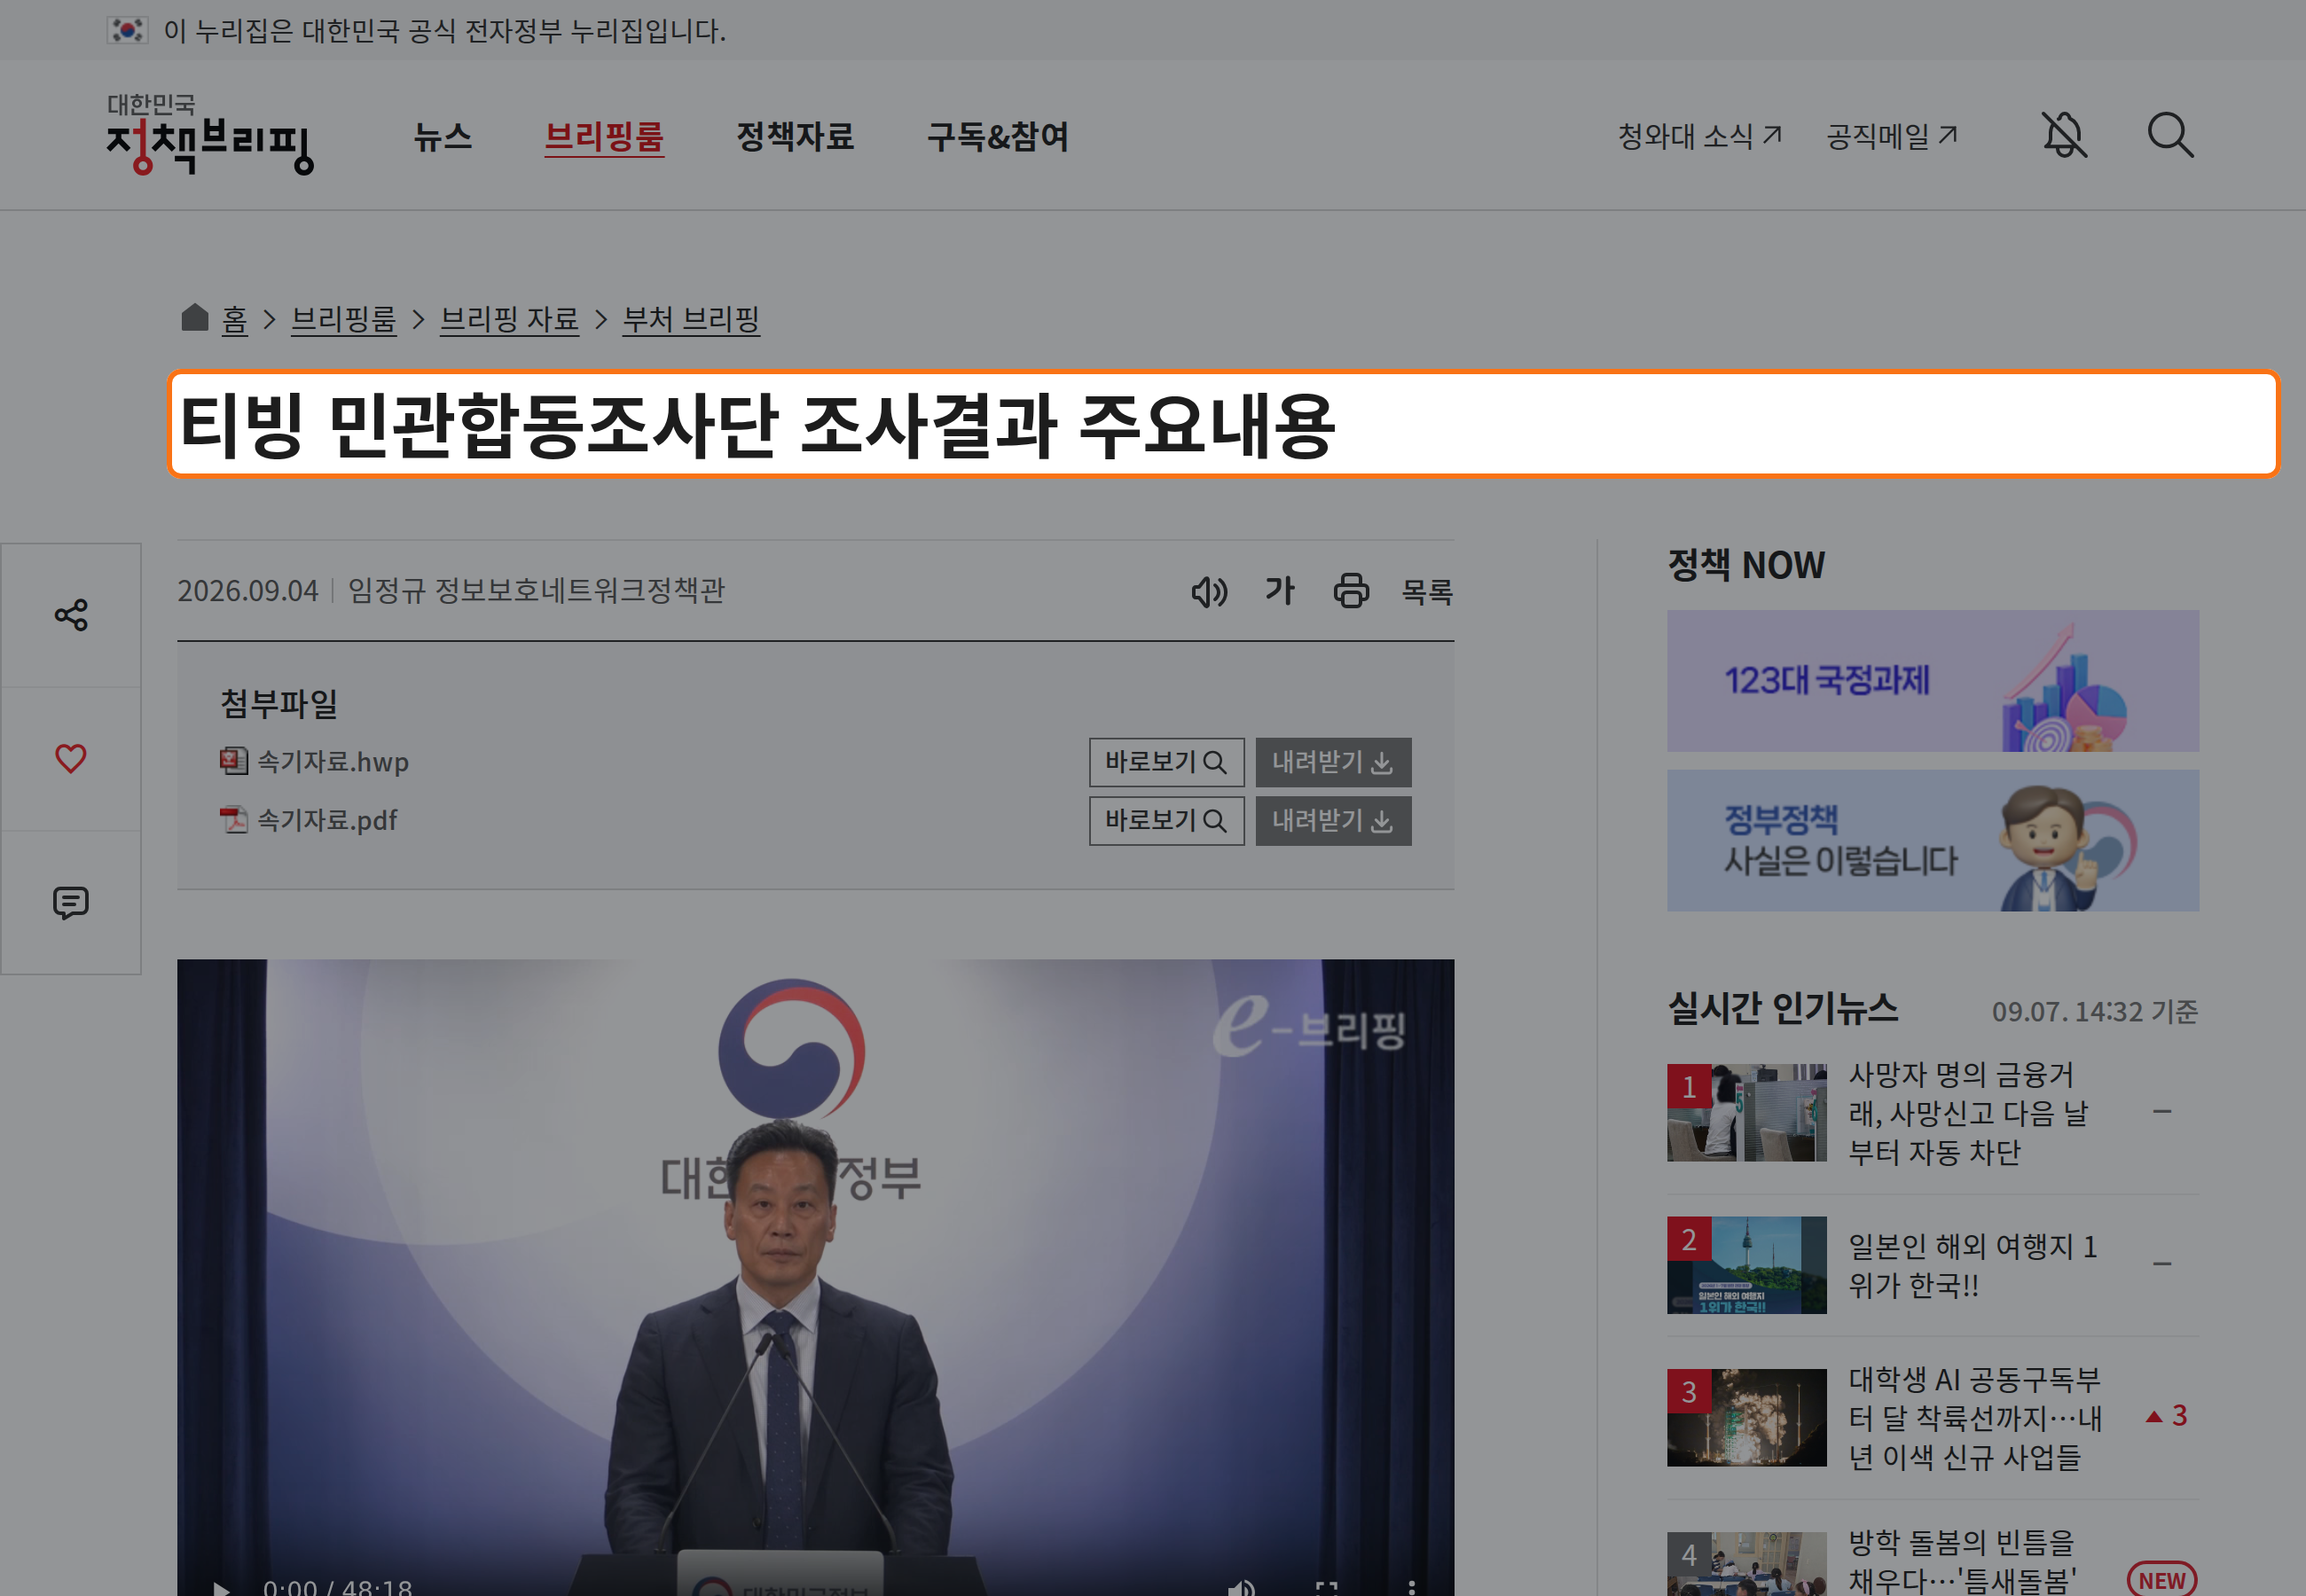Click the home icon in the breadcrumb
Image resolution: width=2306 pixels, height=1596 pixels.
tap(194, 318)
